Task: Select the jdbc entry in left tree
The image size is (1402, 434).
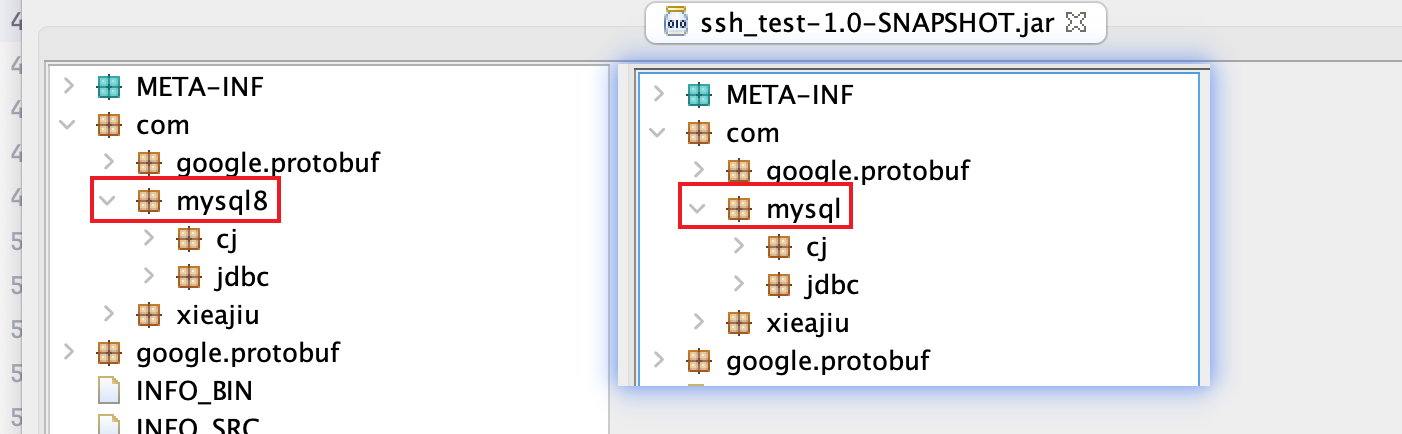Action: (242, 277)
